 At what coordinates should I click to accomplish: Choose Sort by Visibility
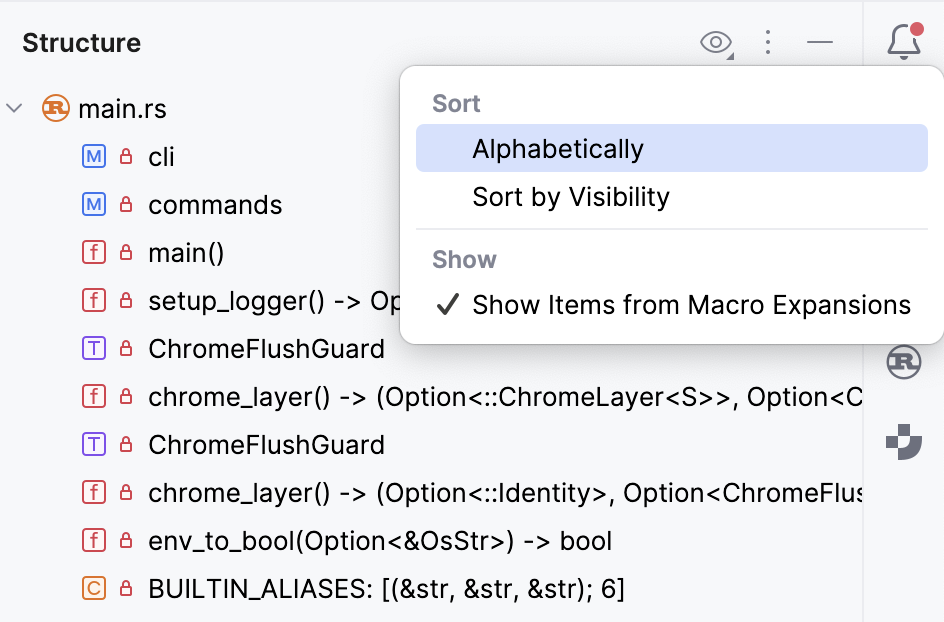(569, 196)
